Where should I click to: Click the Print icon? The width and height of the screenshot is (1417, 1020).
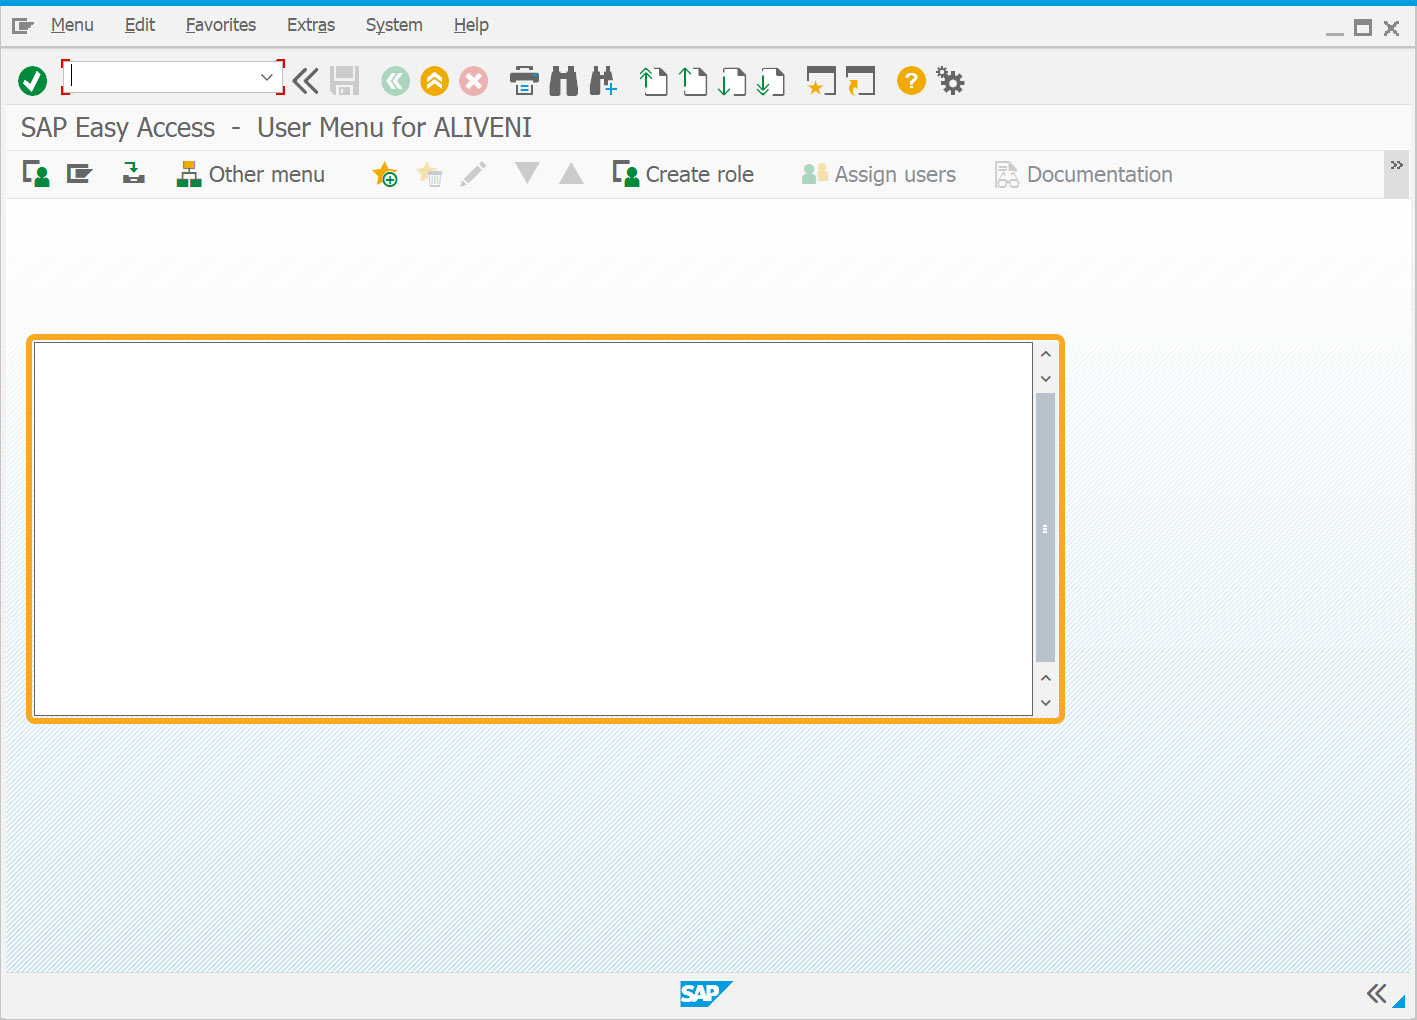524,81
